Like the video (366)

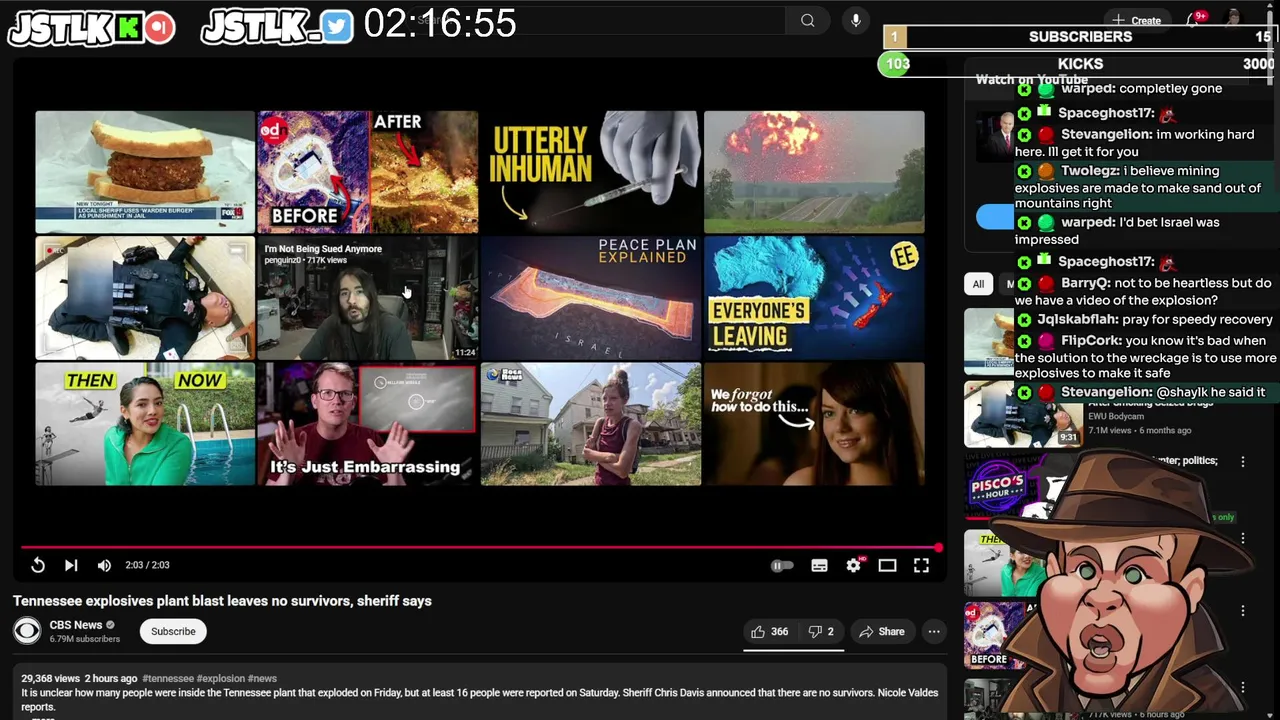769,631
